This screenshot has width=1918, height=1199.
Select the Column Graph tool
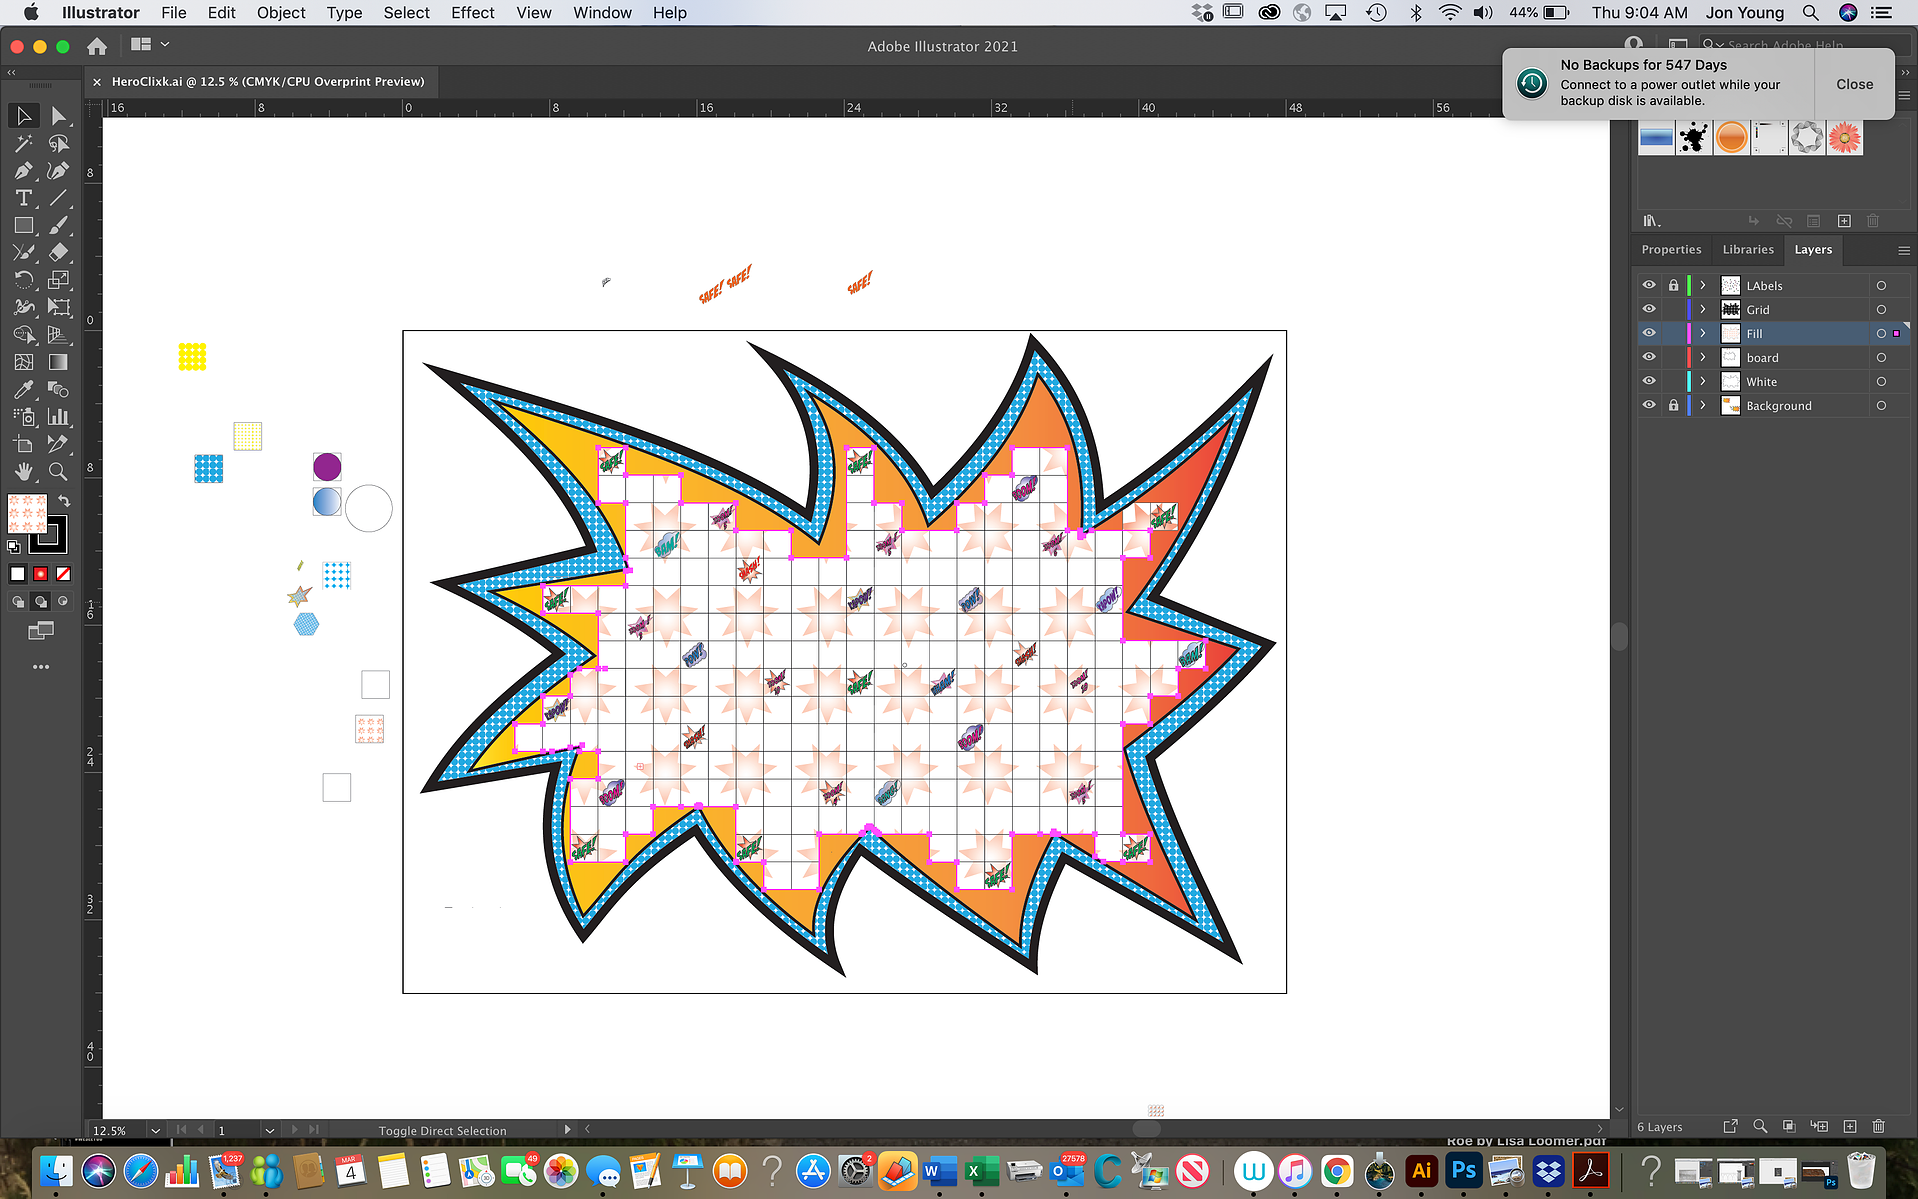click(x=59, y=417)
